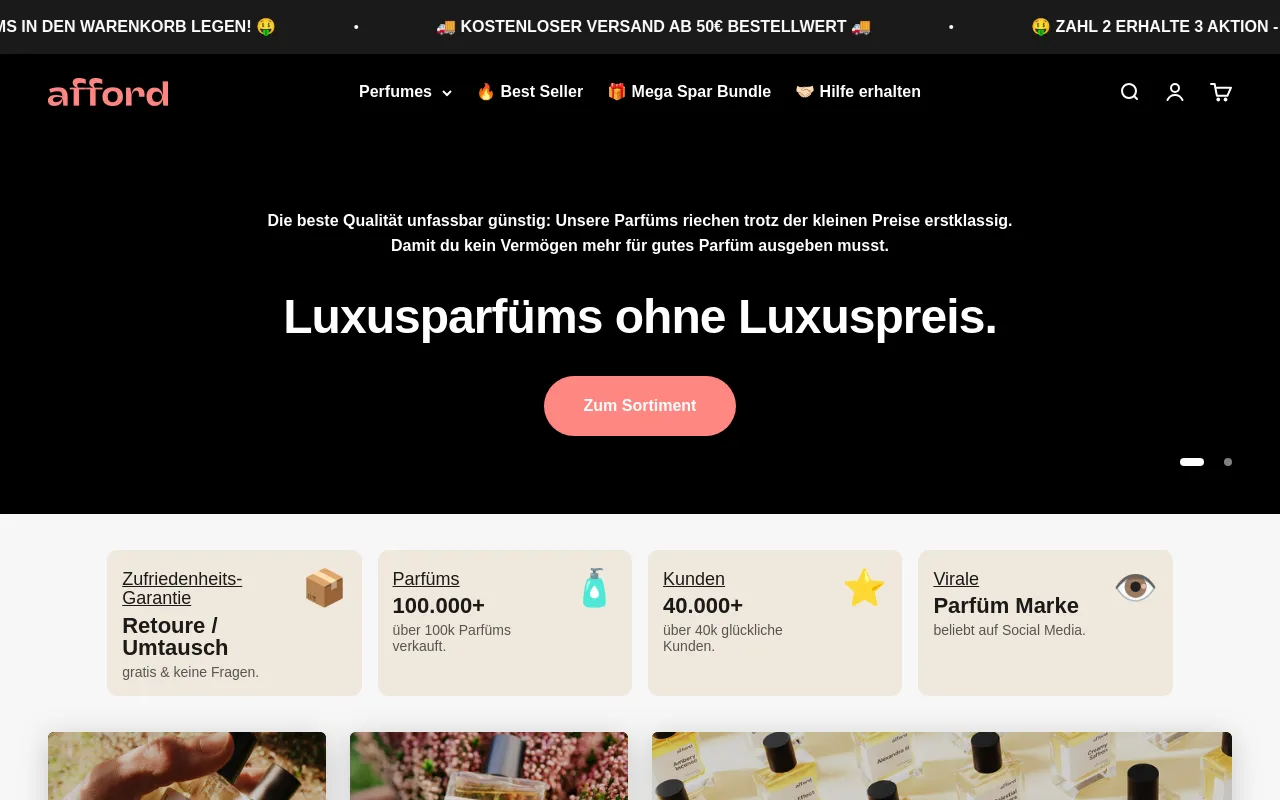
Task: Click the eye emoji on Virale card
Action: (1135, 588)
